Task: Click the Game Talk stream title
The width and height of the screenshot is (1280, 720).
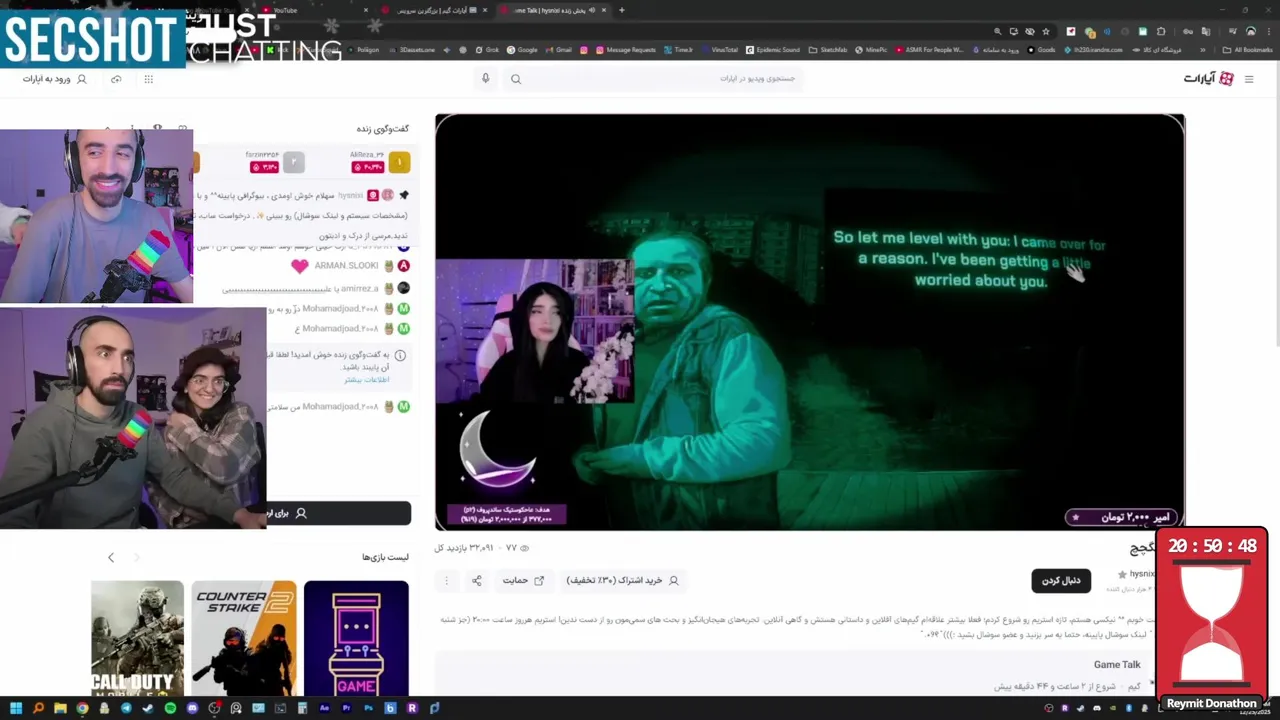Action: point(1117,665)
